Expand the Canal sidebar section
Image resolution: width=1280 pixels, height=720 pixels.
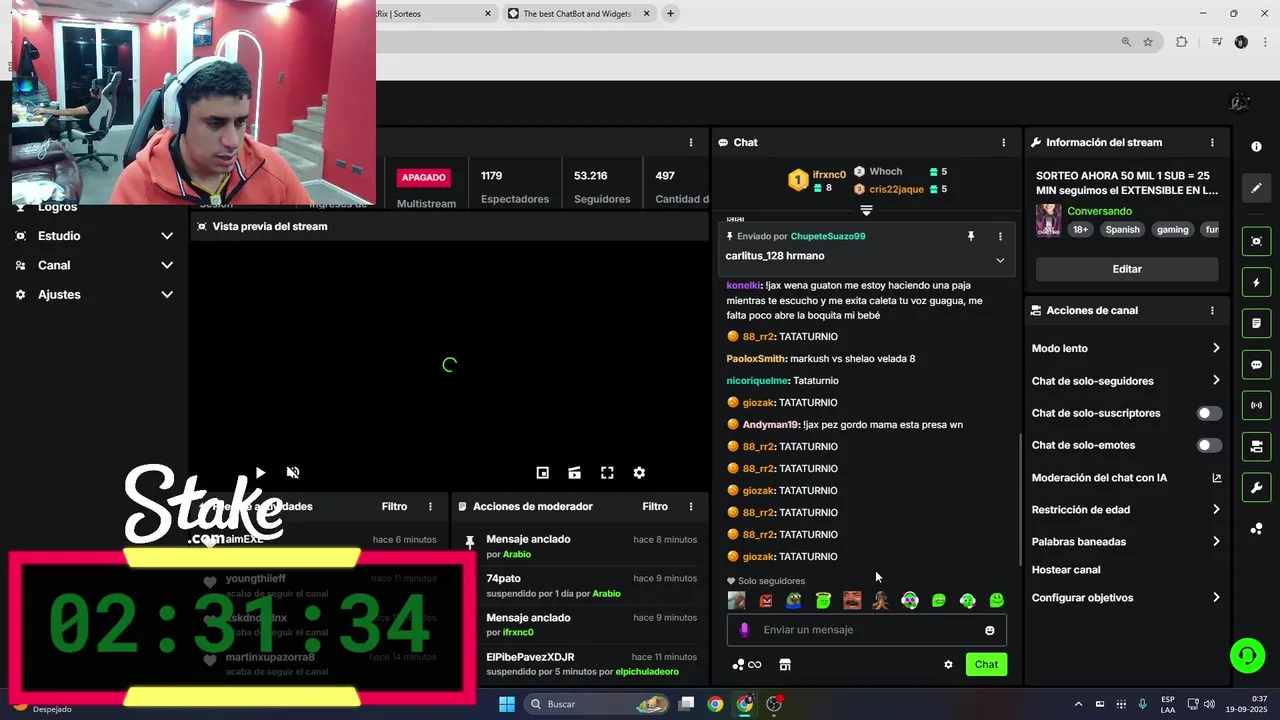pyautogui.click(x=167, y=265)
